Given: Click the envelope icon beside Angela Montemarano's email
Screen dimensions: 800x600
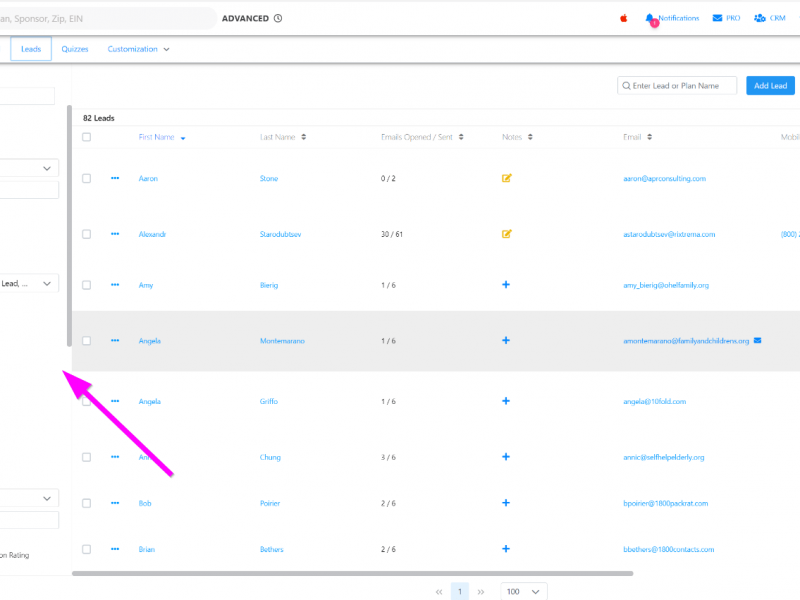Looking at the screenshot, I should click(x=757, y=341).
